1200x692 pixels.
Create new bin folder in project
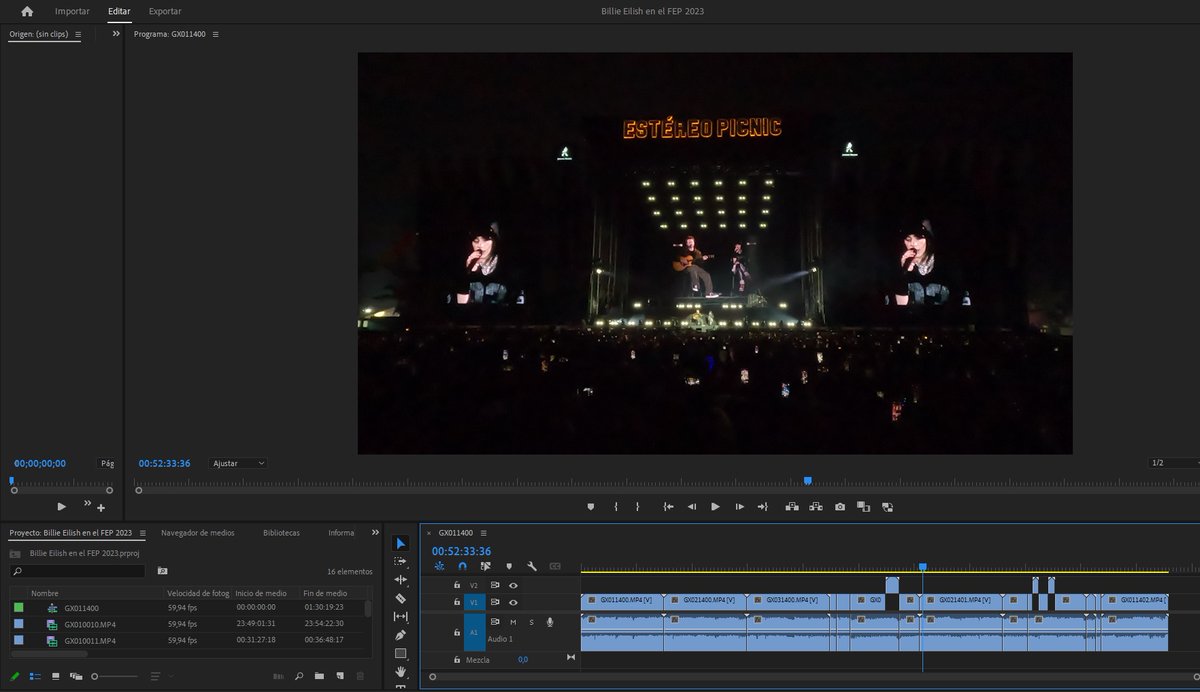[x=320, y=677]
